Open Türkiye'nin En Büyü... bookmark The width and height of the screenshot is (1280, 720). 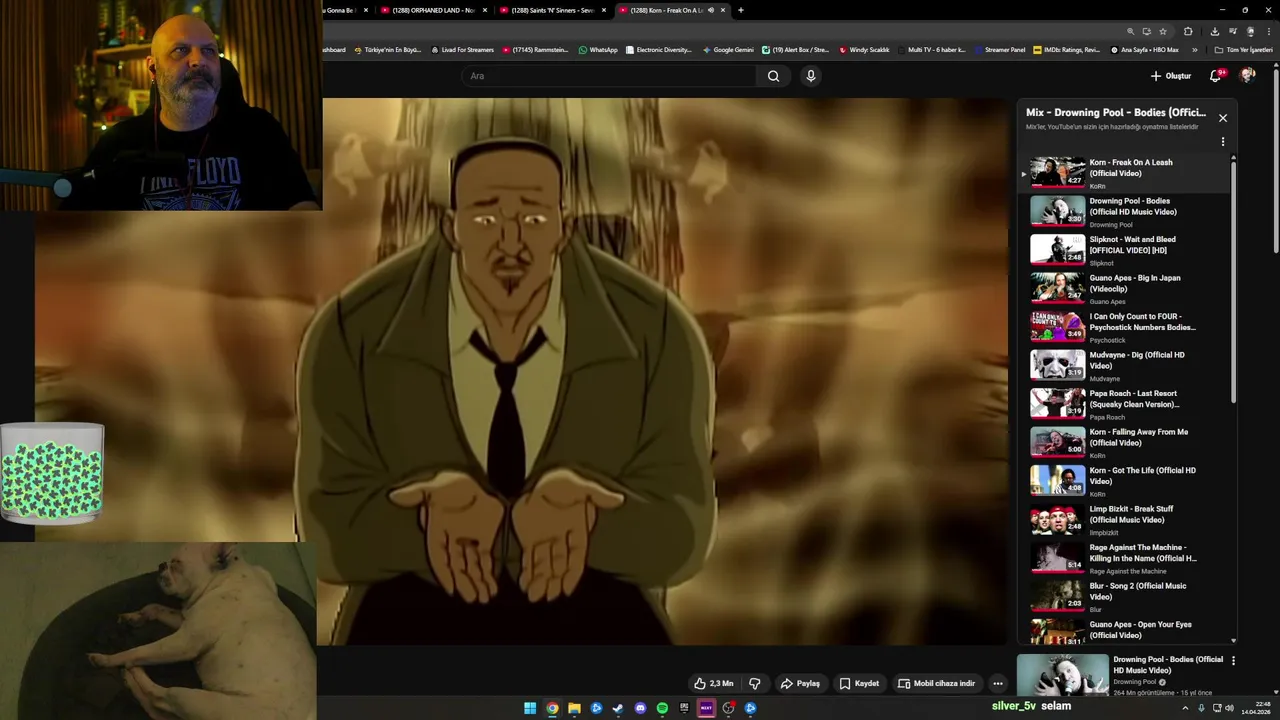pos(386,50)
